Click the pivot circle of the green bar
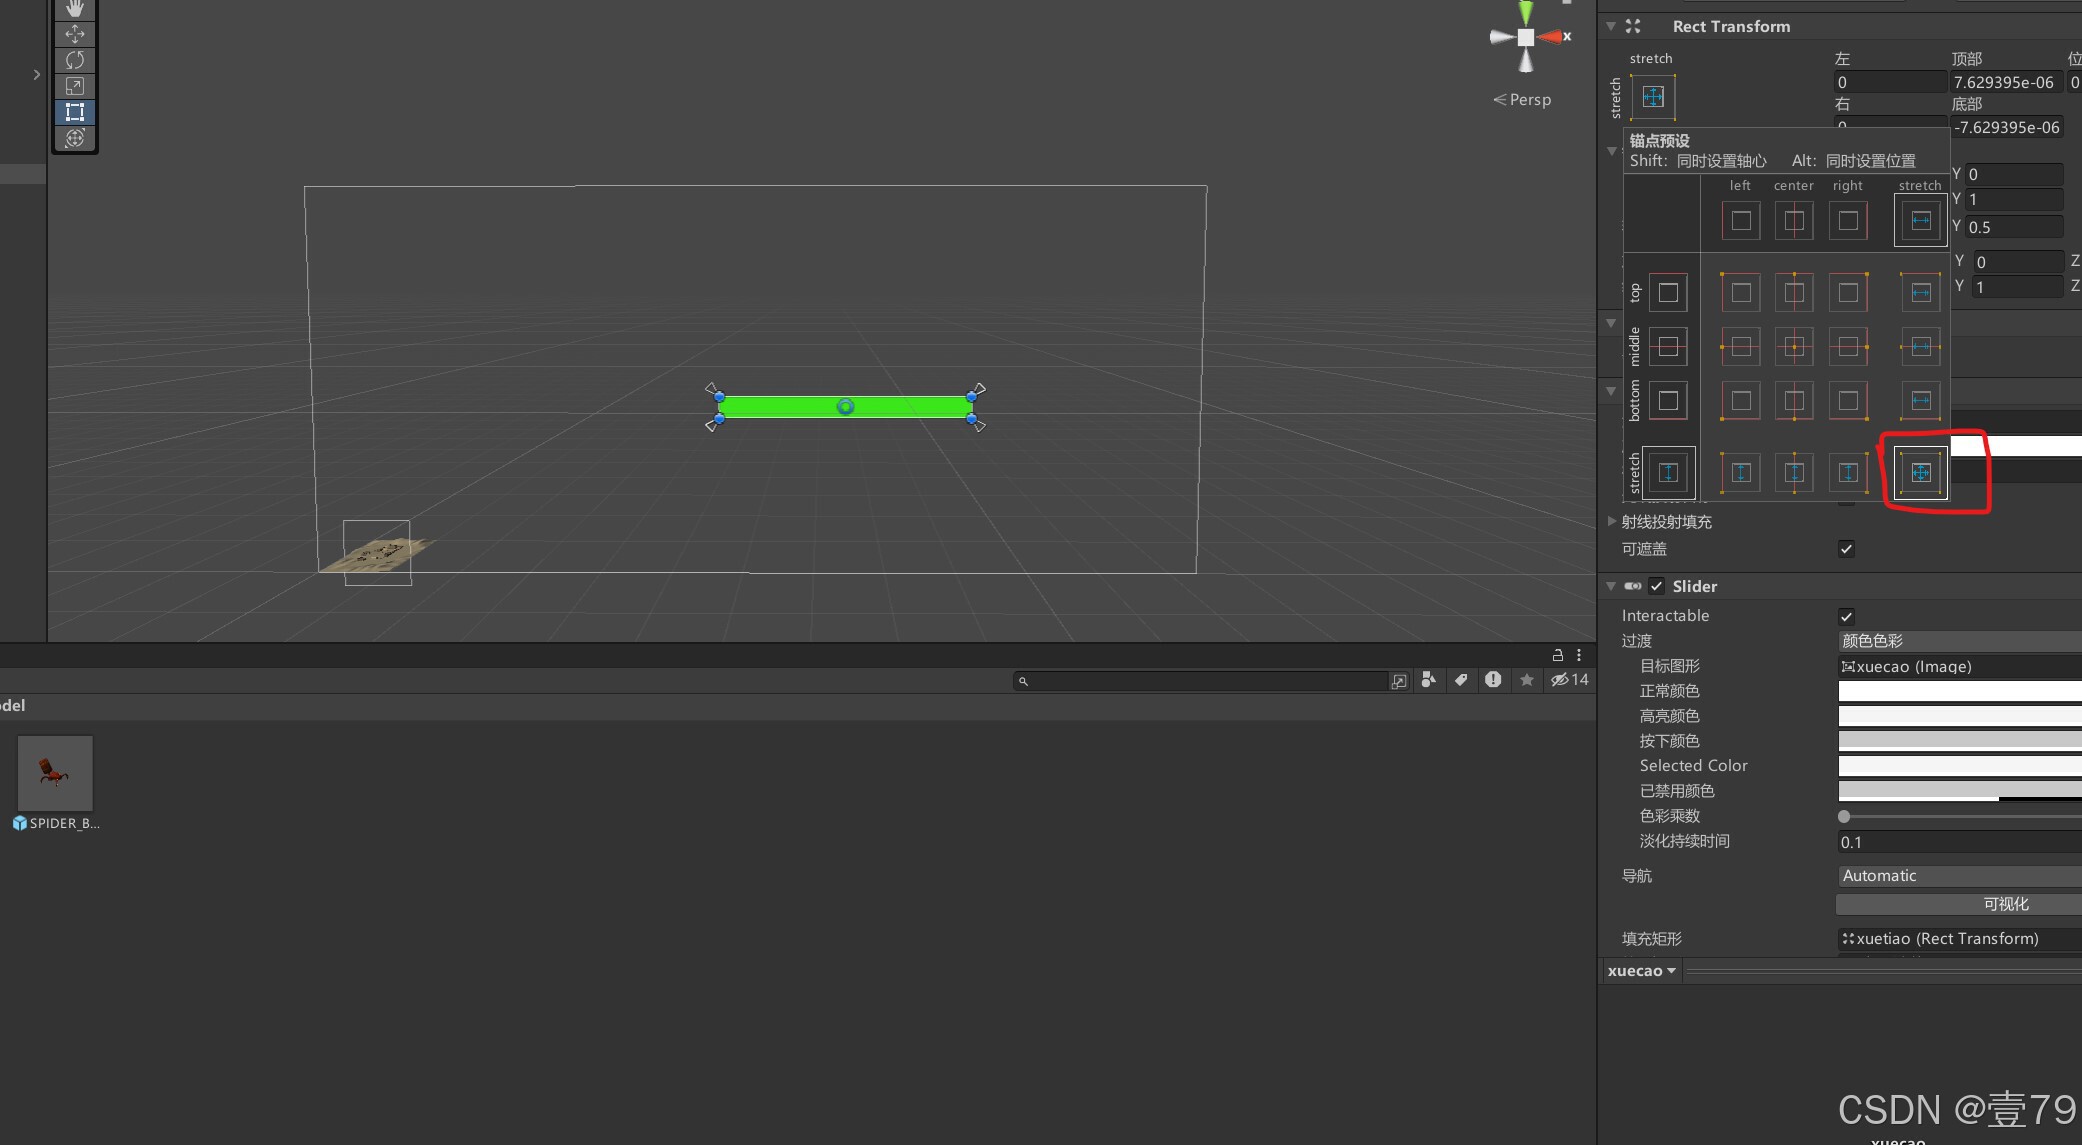The height and width of the screenshot is (1145, 2082). [x=846, y=407]
